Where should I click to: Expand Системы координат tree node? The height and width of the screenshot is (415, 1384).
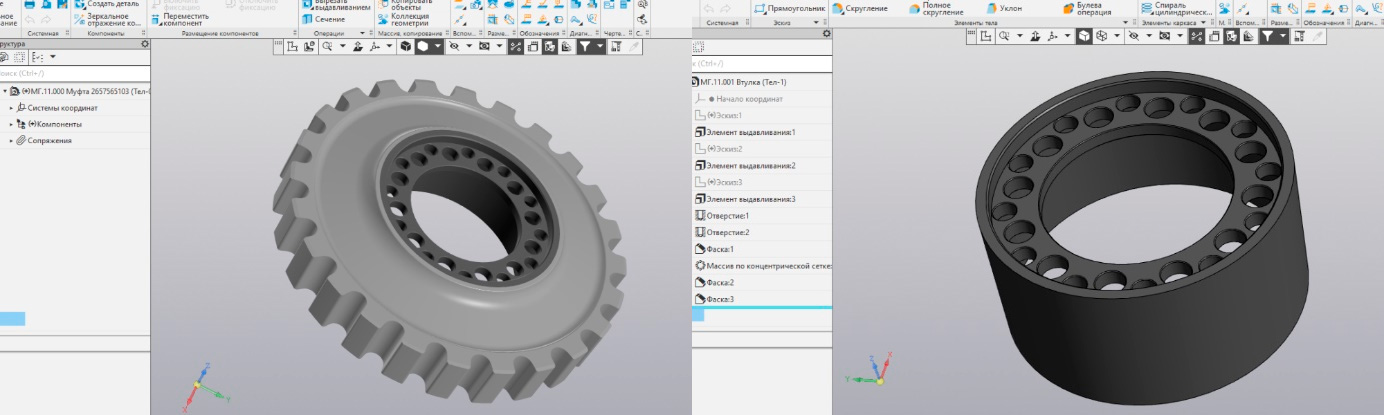click(11, 108)
